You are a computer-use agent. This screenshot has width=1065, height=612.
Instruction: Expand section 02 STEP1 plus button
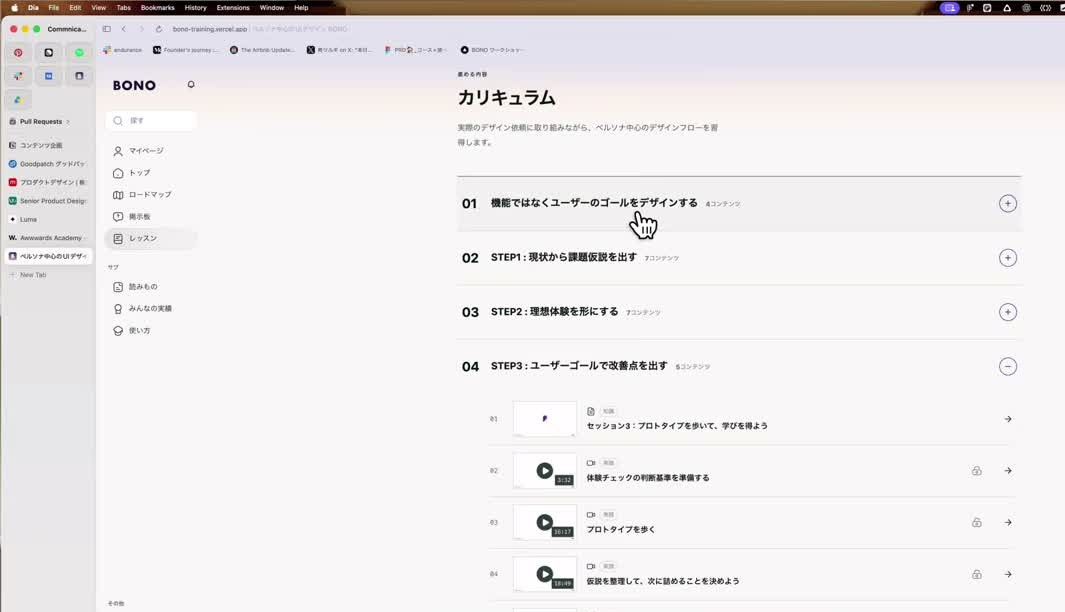tap(1008, 257)
